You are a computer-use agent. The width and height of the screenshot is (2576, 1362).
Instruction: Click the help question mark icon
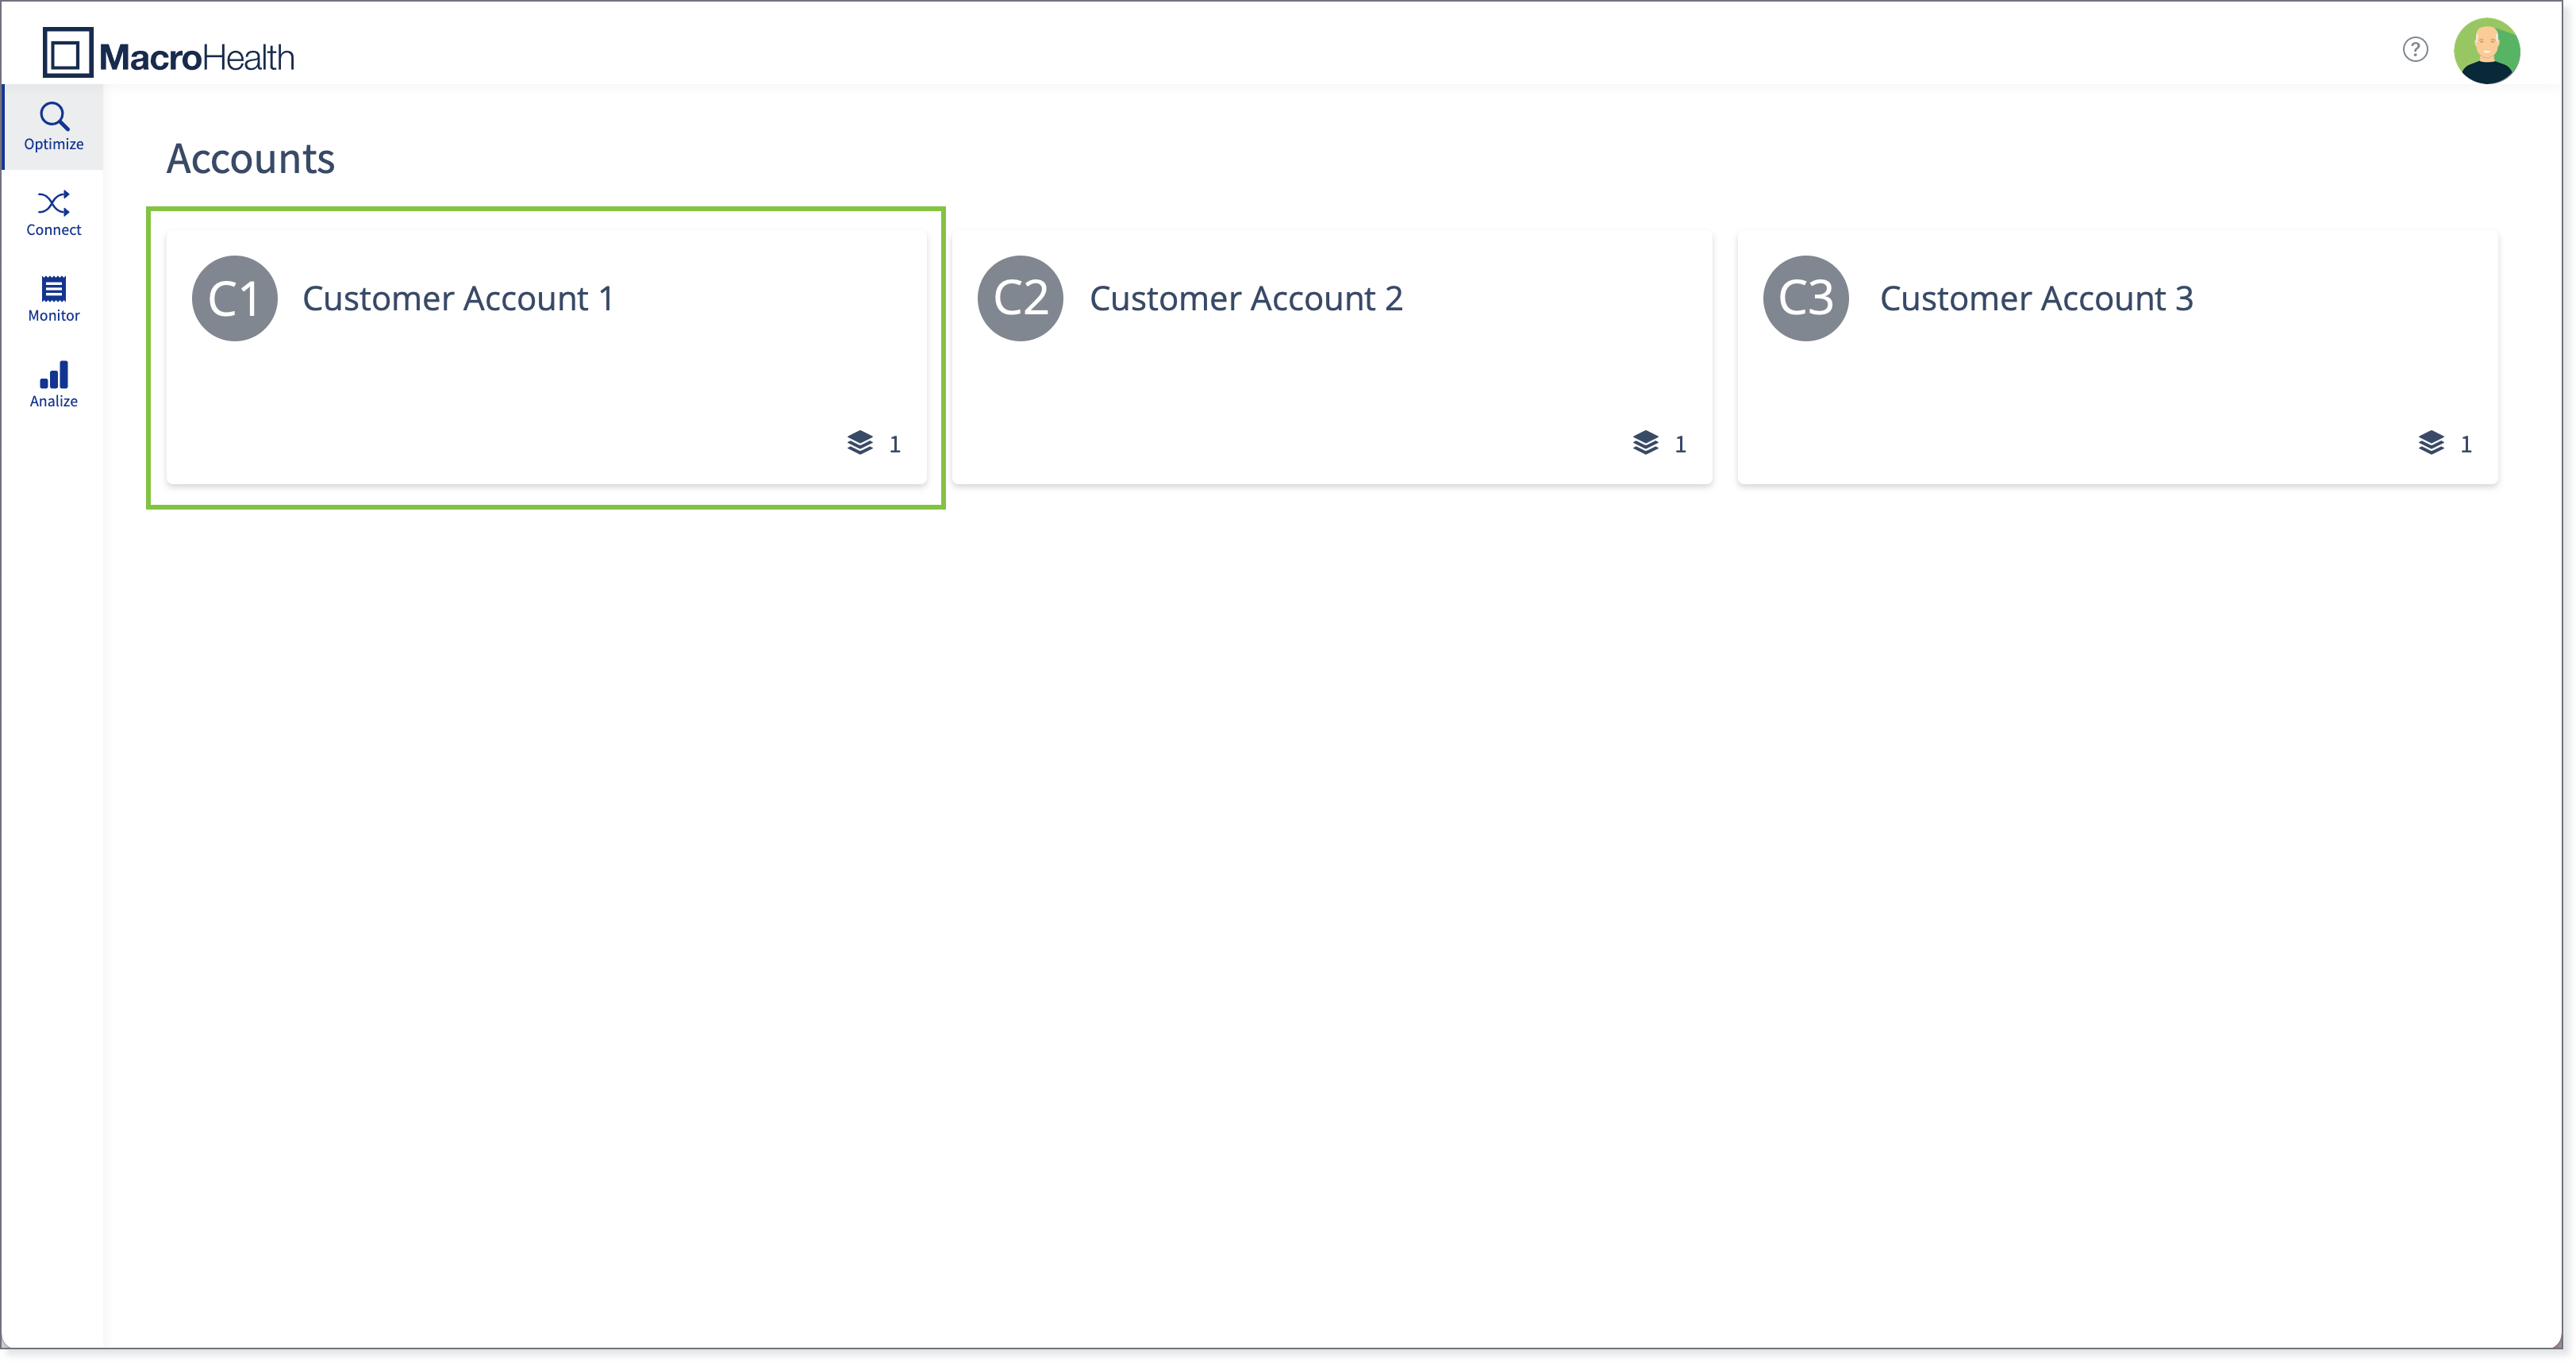[2415, 50]
